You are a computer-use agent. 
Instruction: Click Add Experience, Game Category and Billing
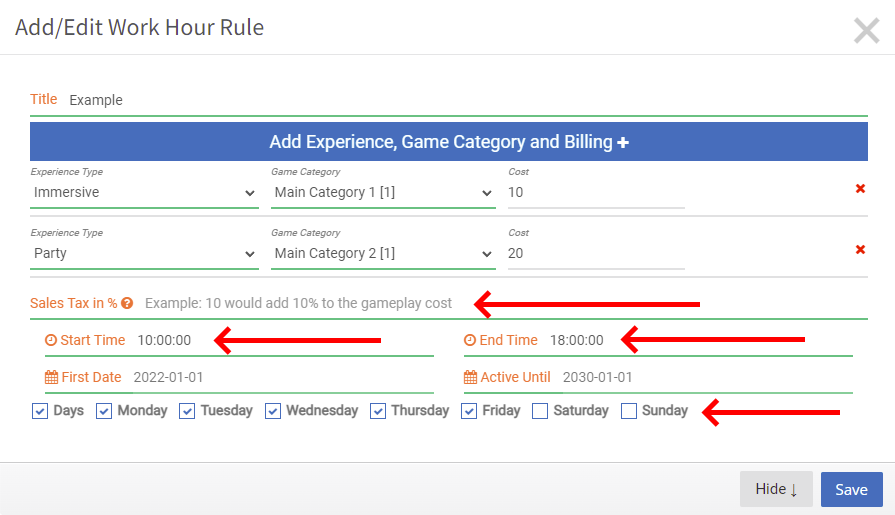click(x=449, y=142)
